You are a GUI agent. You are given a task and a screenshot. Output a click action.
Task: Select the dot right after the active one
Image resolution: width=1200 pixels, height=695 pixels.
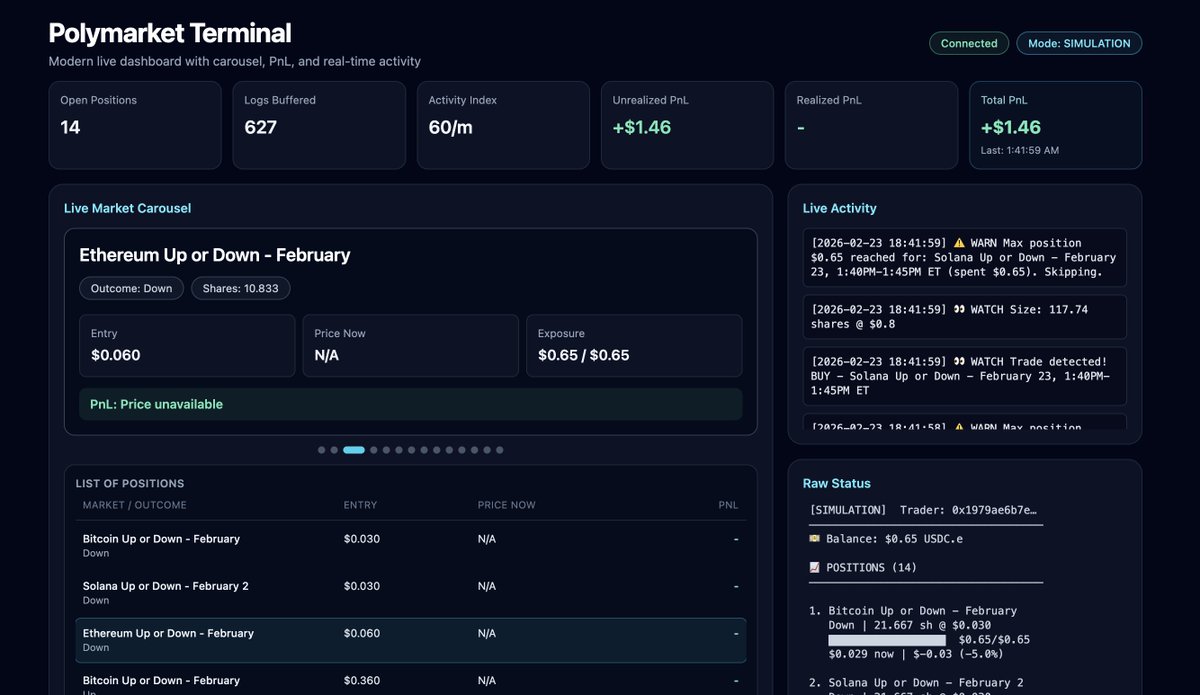[x=374, y=450]
